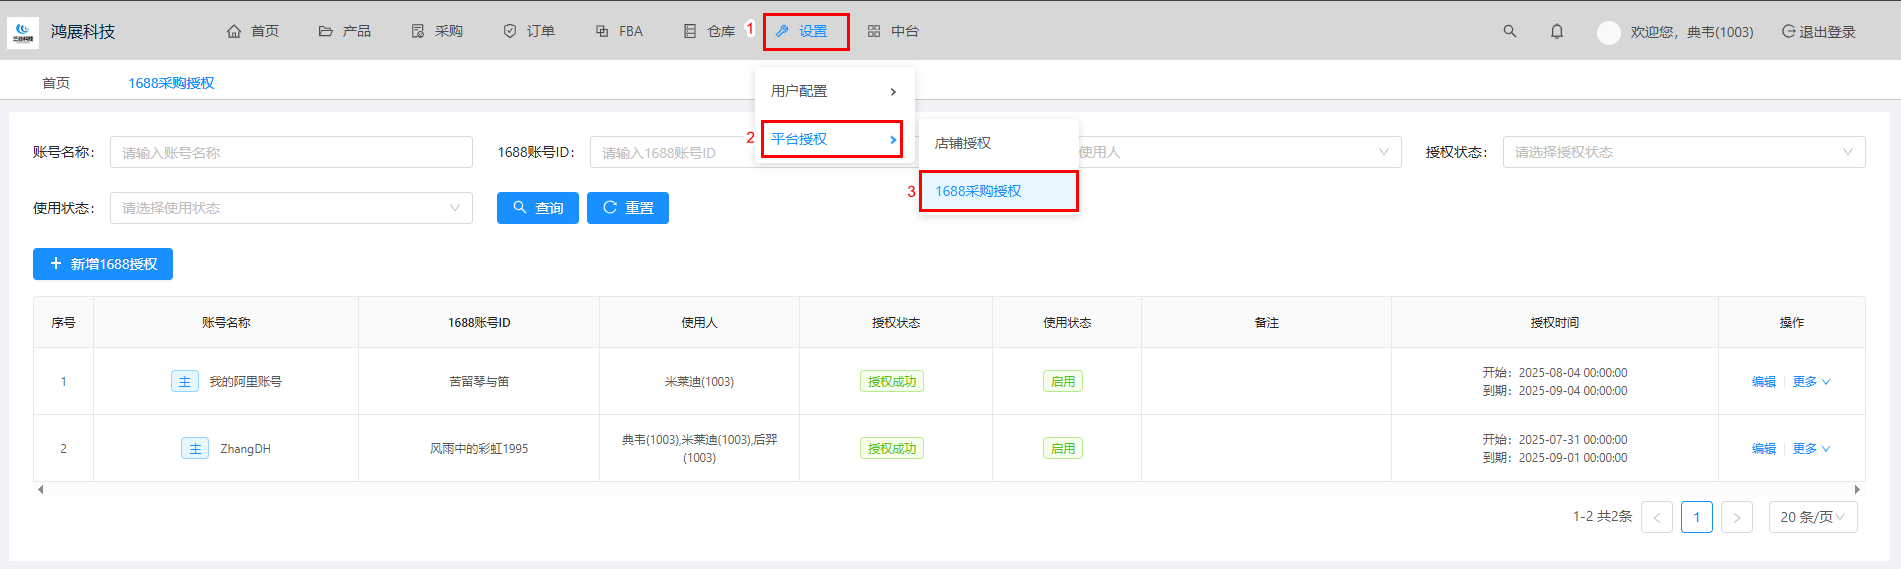
Task: Click the 退出登录 logout link
Action: pos(1818,31)
